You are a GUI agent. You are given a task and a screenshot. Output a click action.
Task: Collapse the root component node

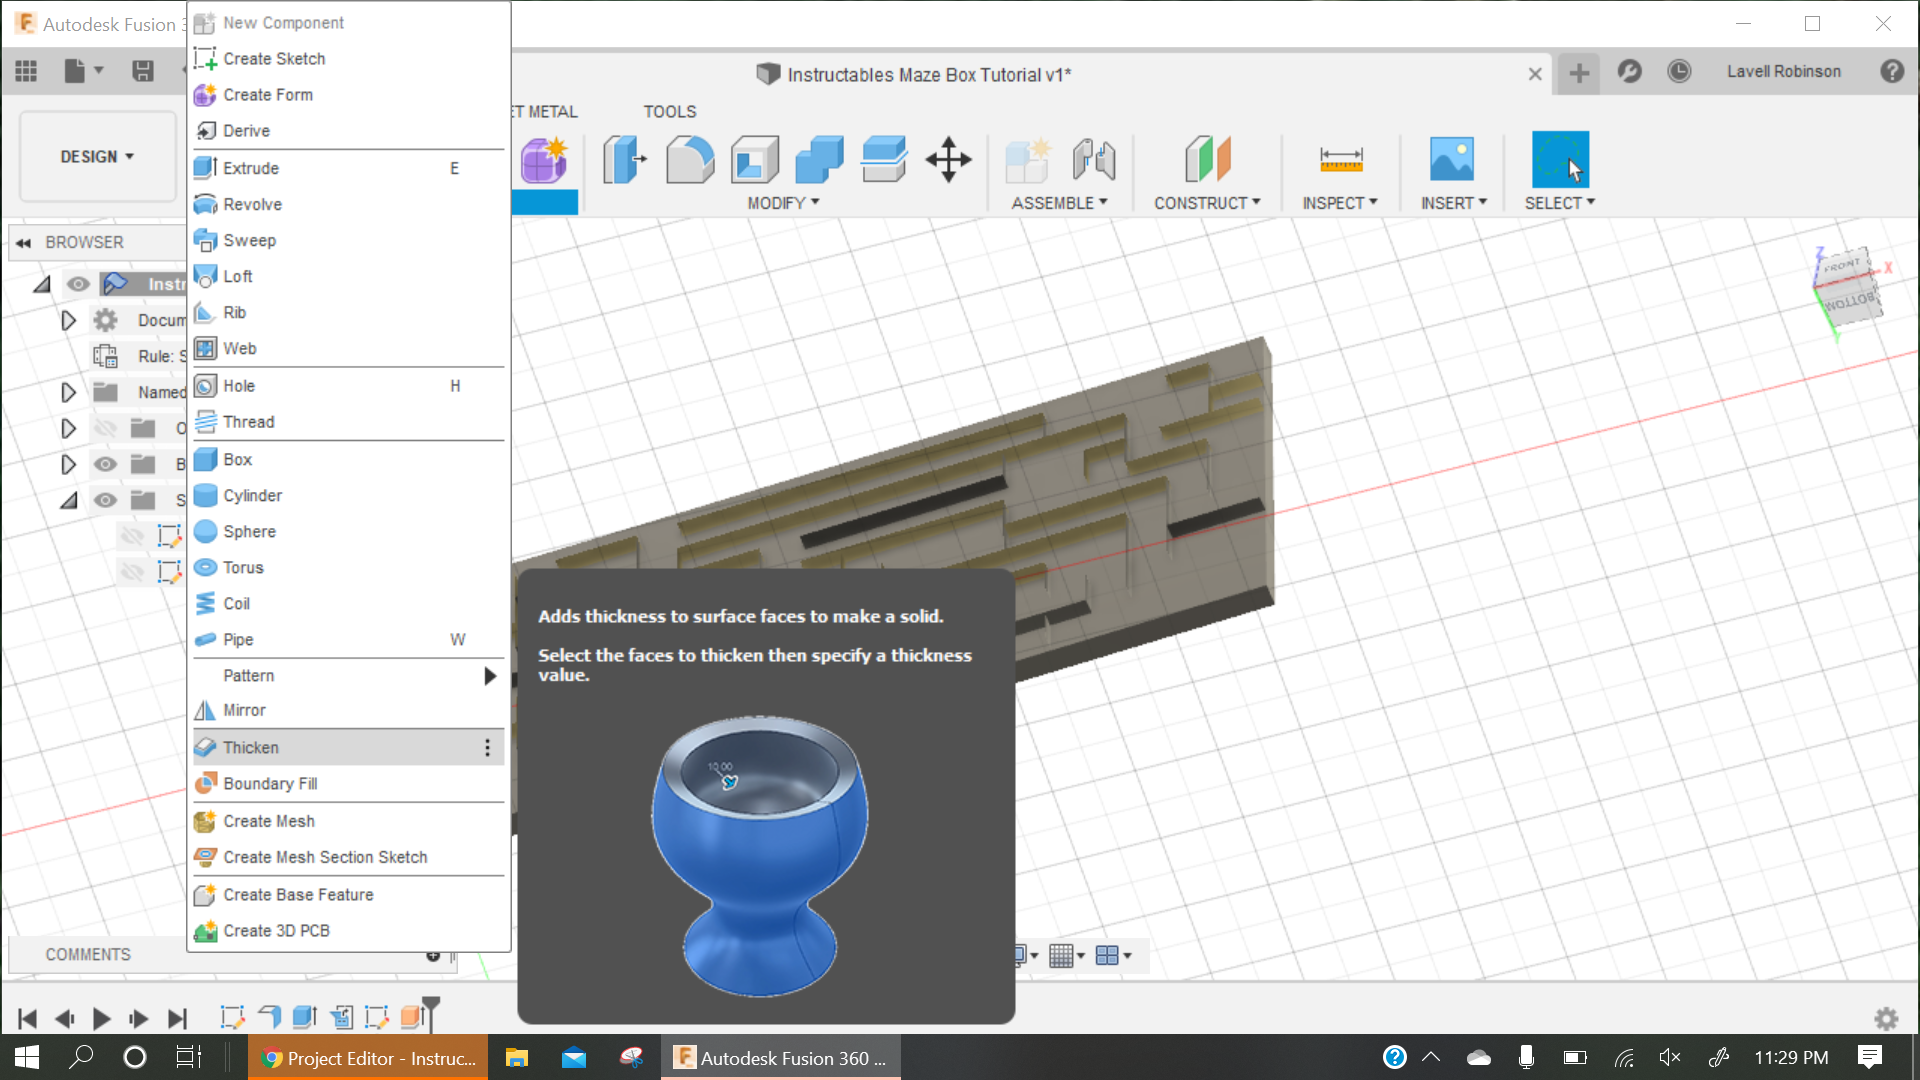point(42,284)
